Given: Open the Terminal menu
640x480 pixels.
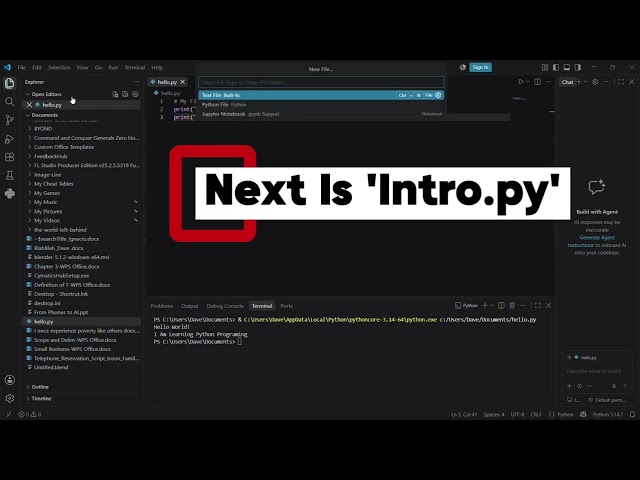Looking at the screenshot, I should (135, 67).
